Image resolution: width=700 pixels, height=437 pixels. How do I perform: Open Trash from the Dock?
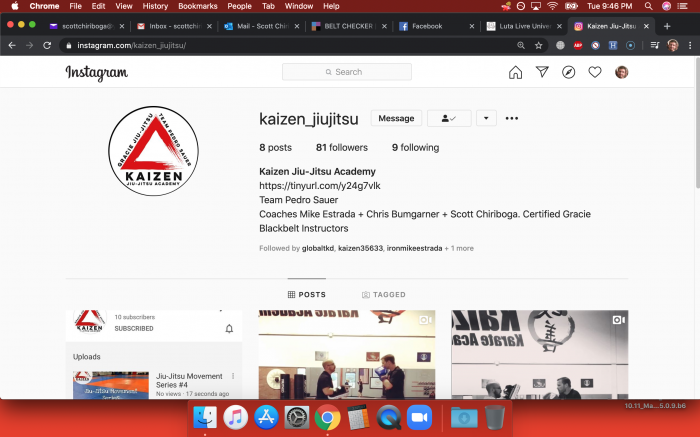(x=494, y=417)
